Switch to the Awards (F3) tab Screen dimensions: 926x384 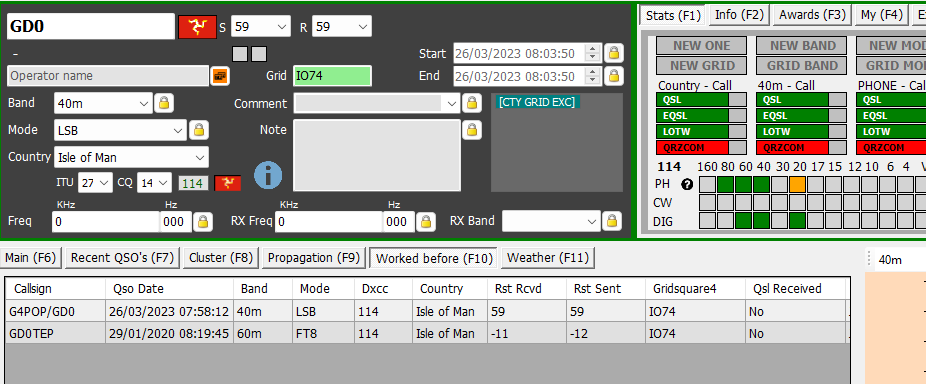click(812, 15)
